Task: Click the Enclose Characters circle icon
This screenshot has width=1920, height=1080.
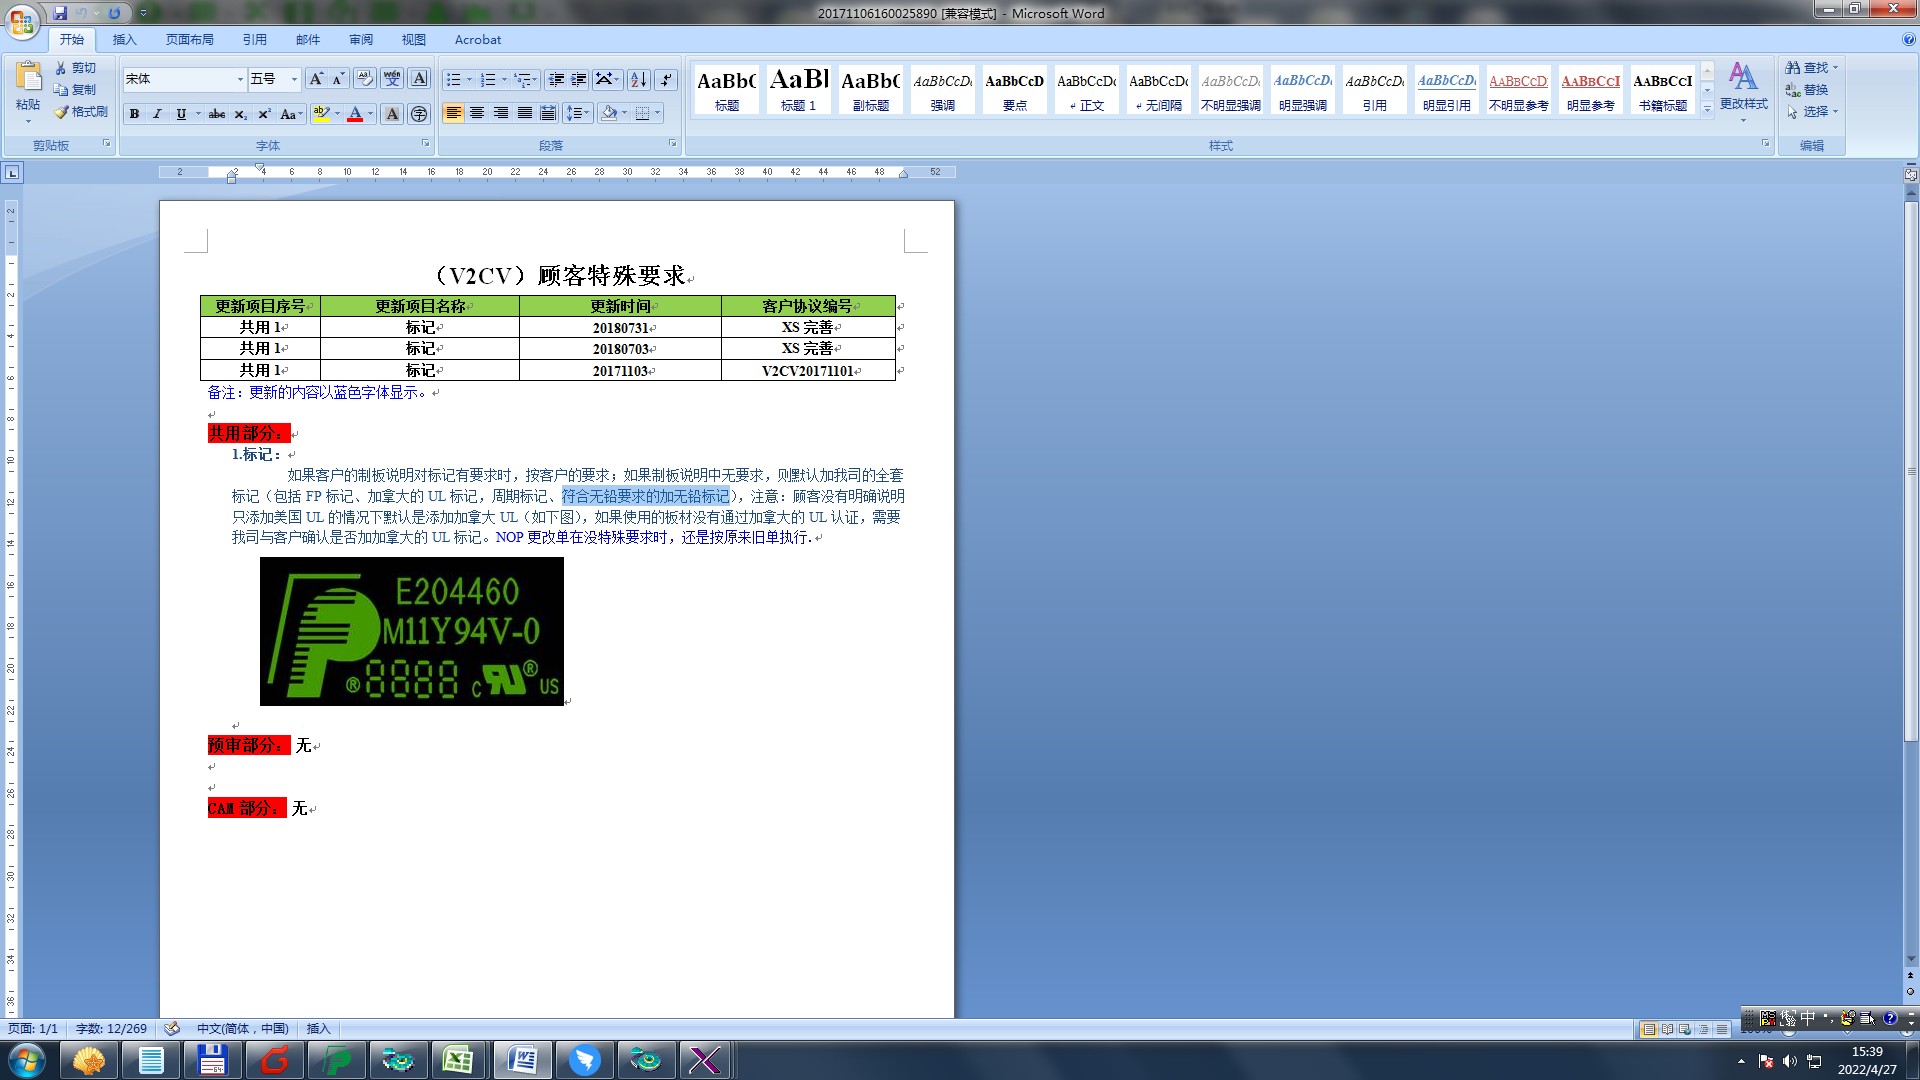Action: point(419,114)
